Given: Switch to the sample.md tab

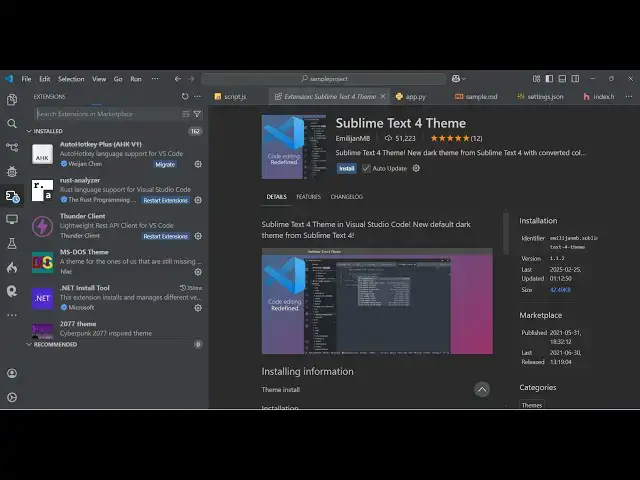Looking at the screenshot, I should [x=481, y=97].
